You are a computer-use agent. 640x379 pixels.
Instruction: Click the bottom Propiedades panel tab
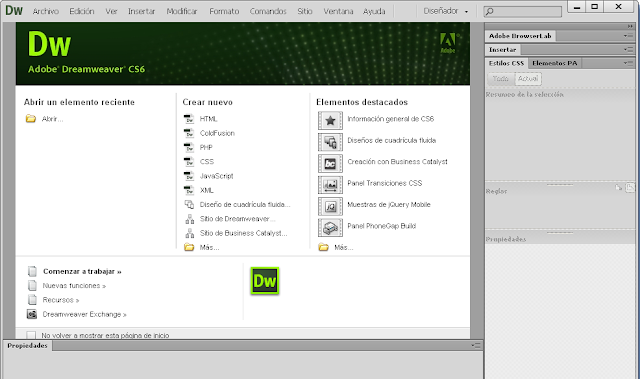(27, 346)
